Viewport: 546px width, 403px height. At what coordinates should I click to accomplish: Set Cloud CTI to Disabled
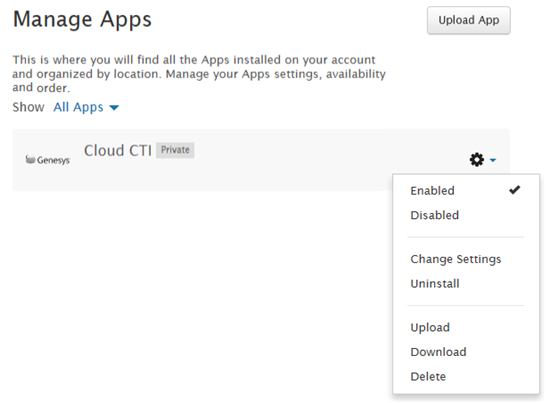(x=435, y=215)
